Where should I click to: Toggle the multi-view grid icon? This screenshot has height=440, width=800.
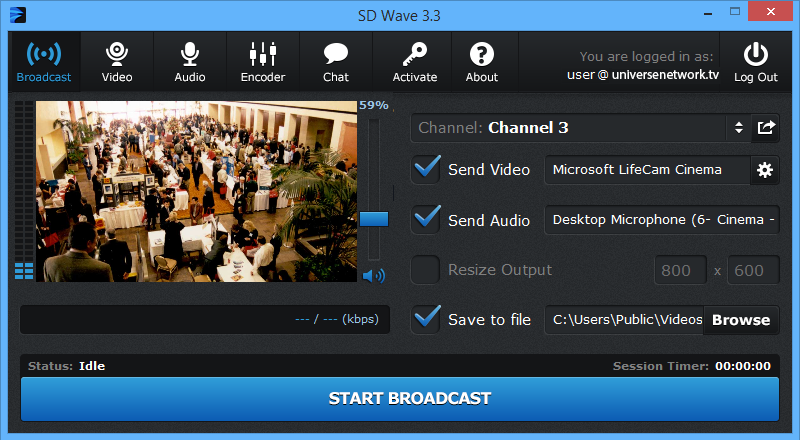pos(24,271)
